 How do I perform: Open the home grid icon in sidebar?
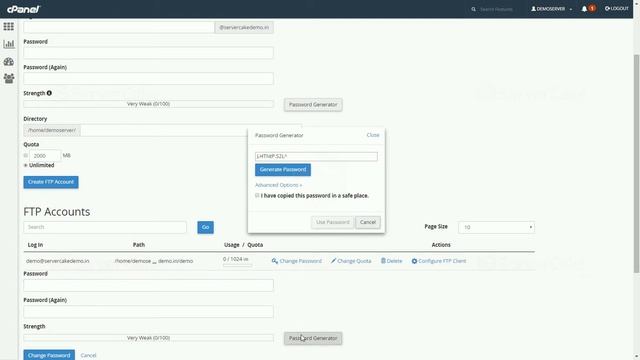click(9, 27)
